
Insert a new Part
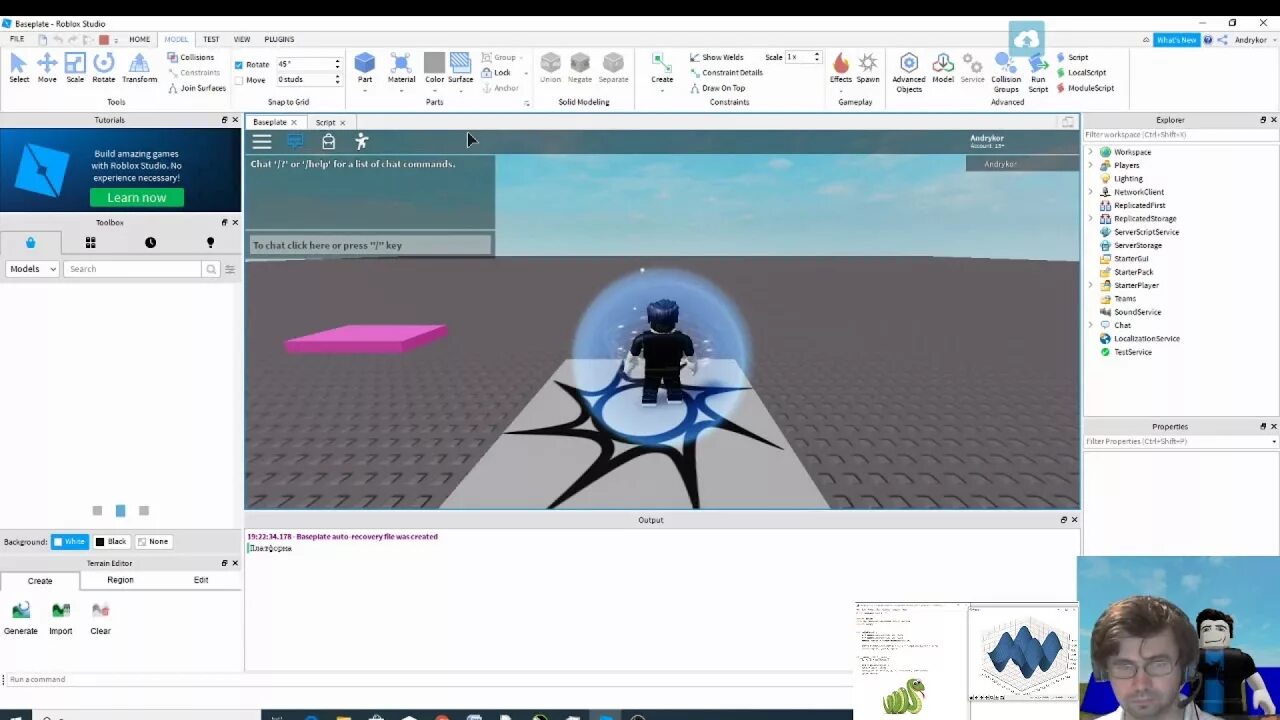(365, 66)
